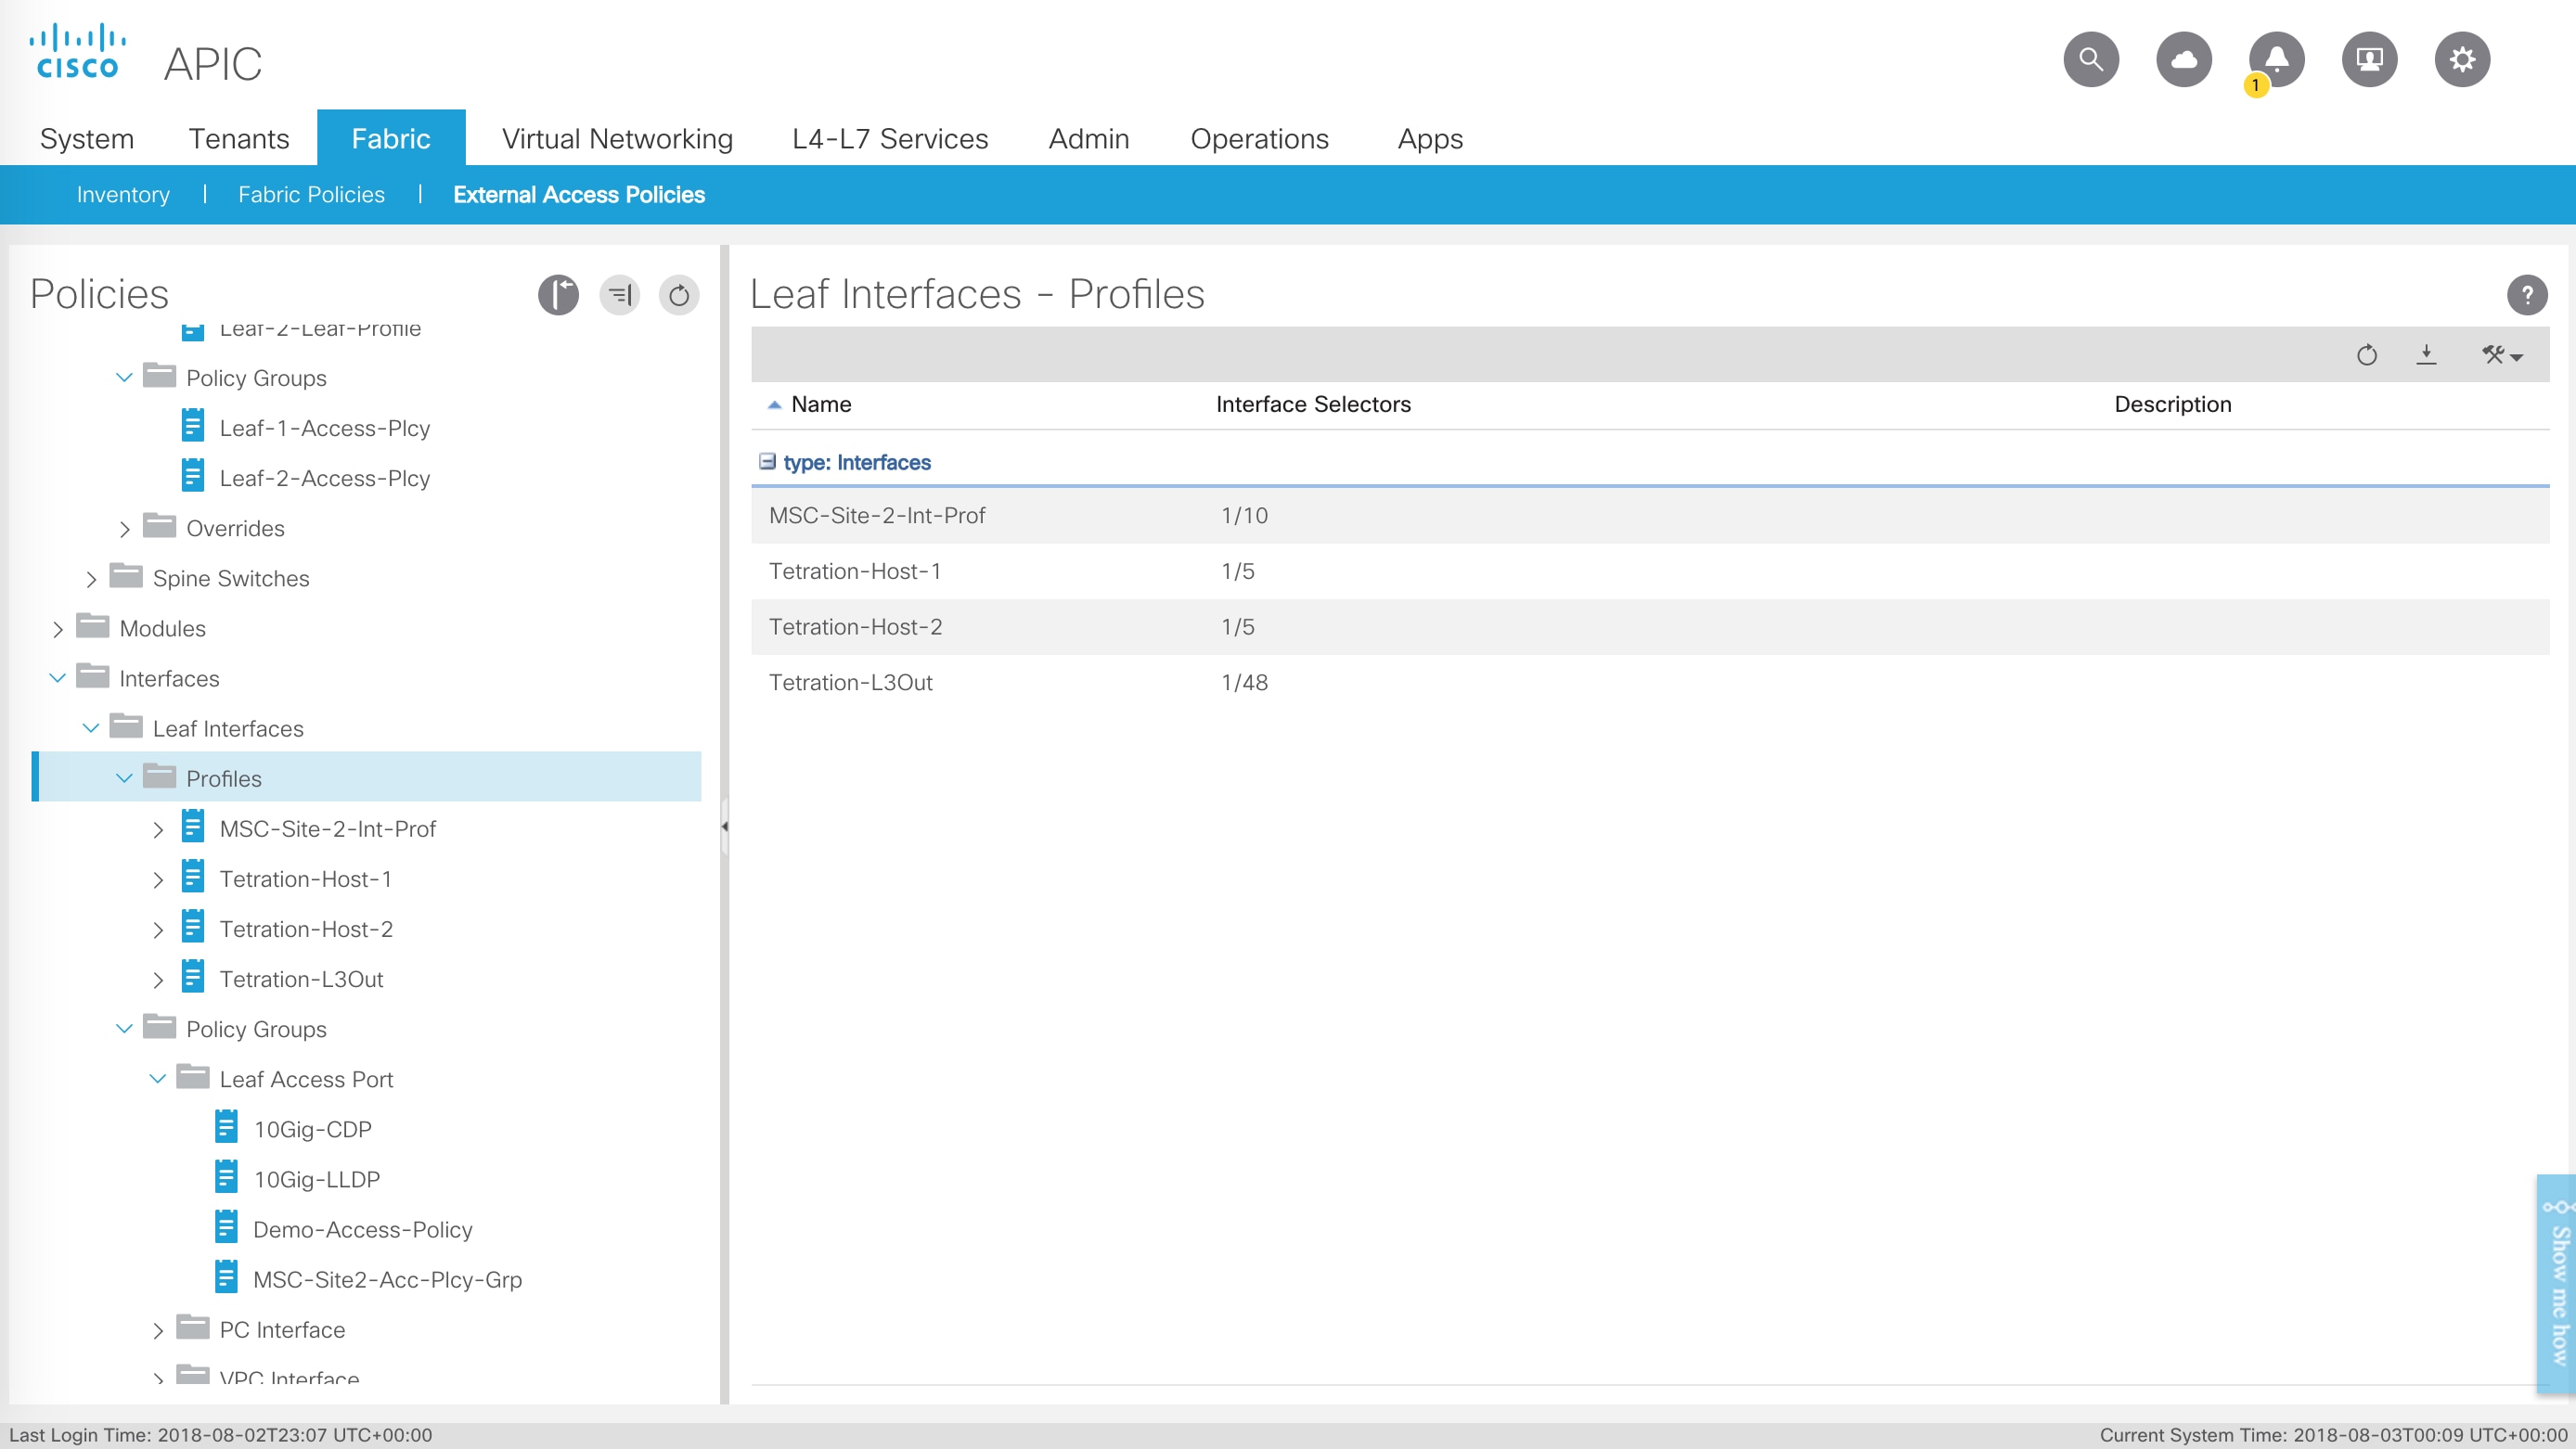The height and width of the screenshot is (1449, 2576).
Task: Click the search magnifier icon in header
Action: click(x=2090, y=59)
